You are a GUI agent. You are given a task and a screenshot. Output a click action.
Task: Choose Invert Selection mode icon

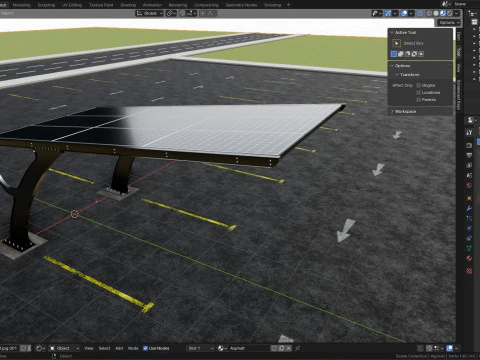[414, 54]
